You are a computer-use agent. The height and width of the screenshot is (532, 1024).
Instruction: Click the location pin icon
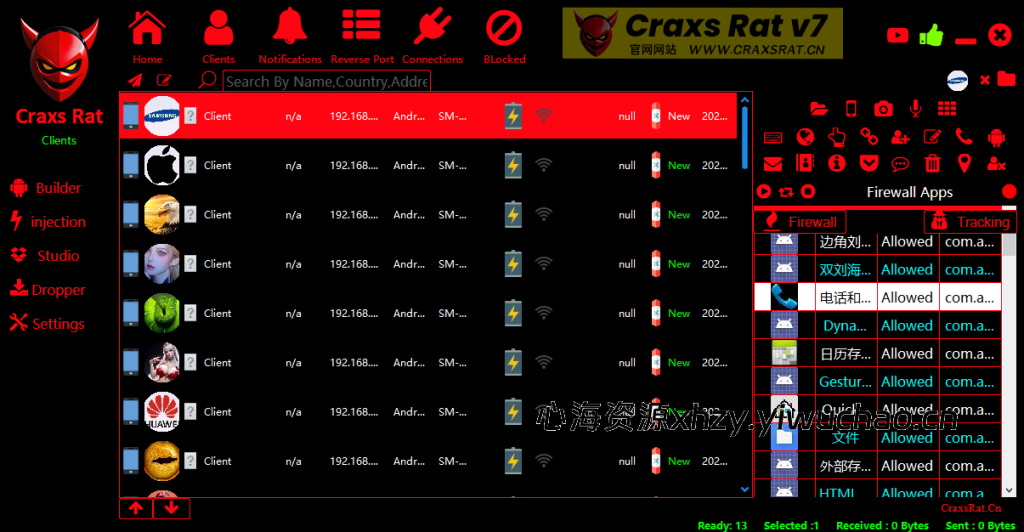[x=964, y=163]
